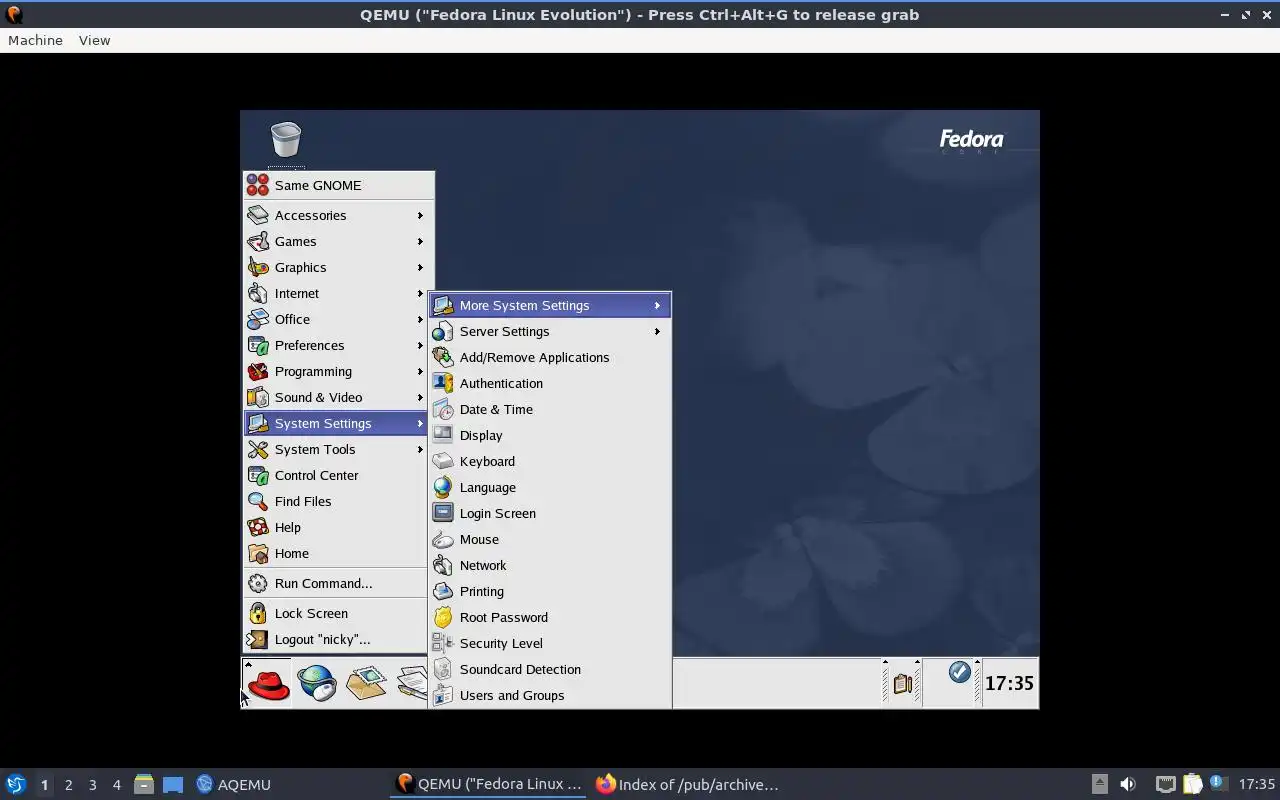
Task: Click the host show desktop icon
Action: 173,784
